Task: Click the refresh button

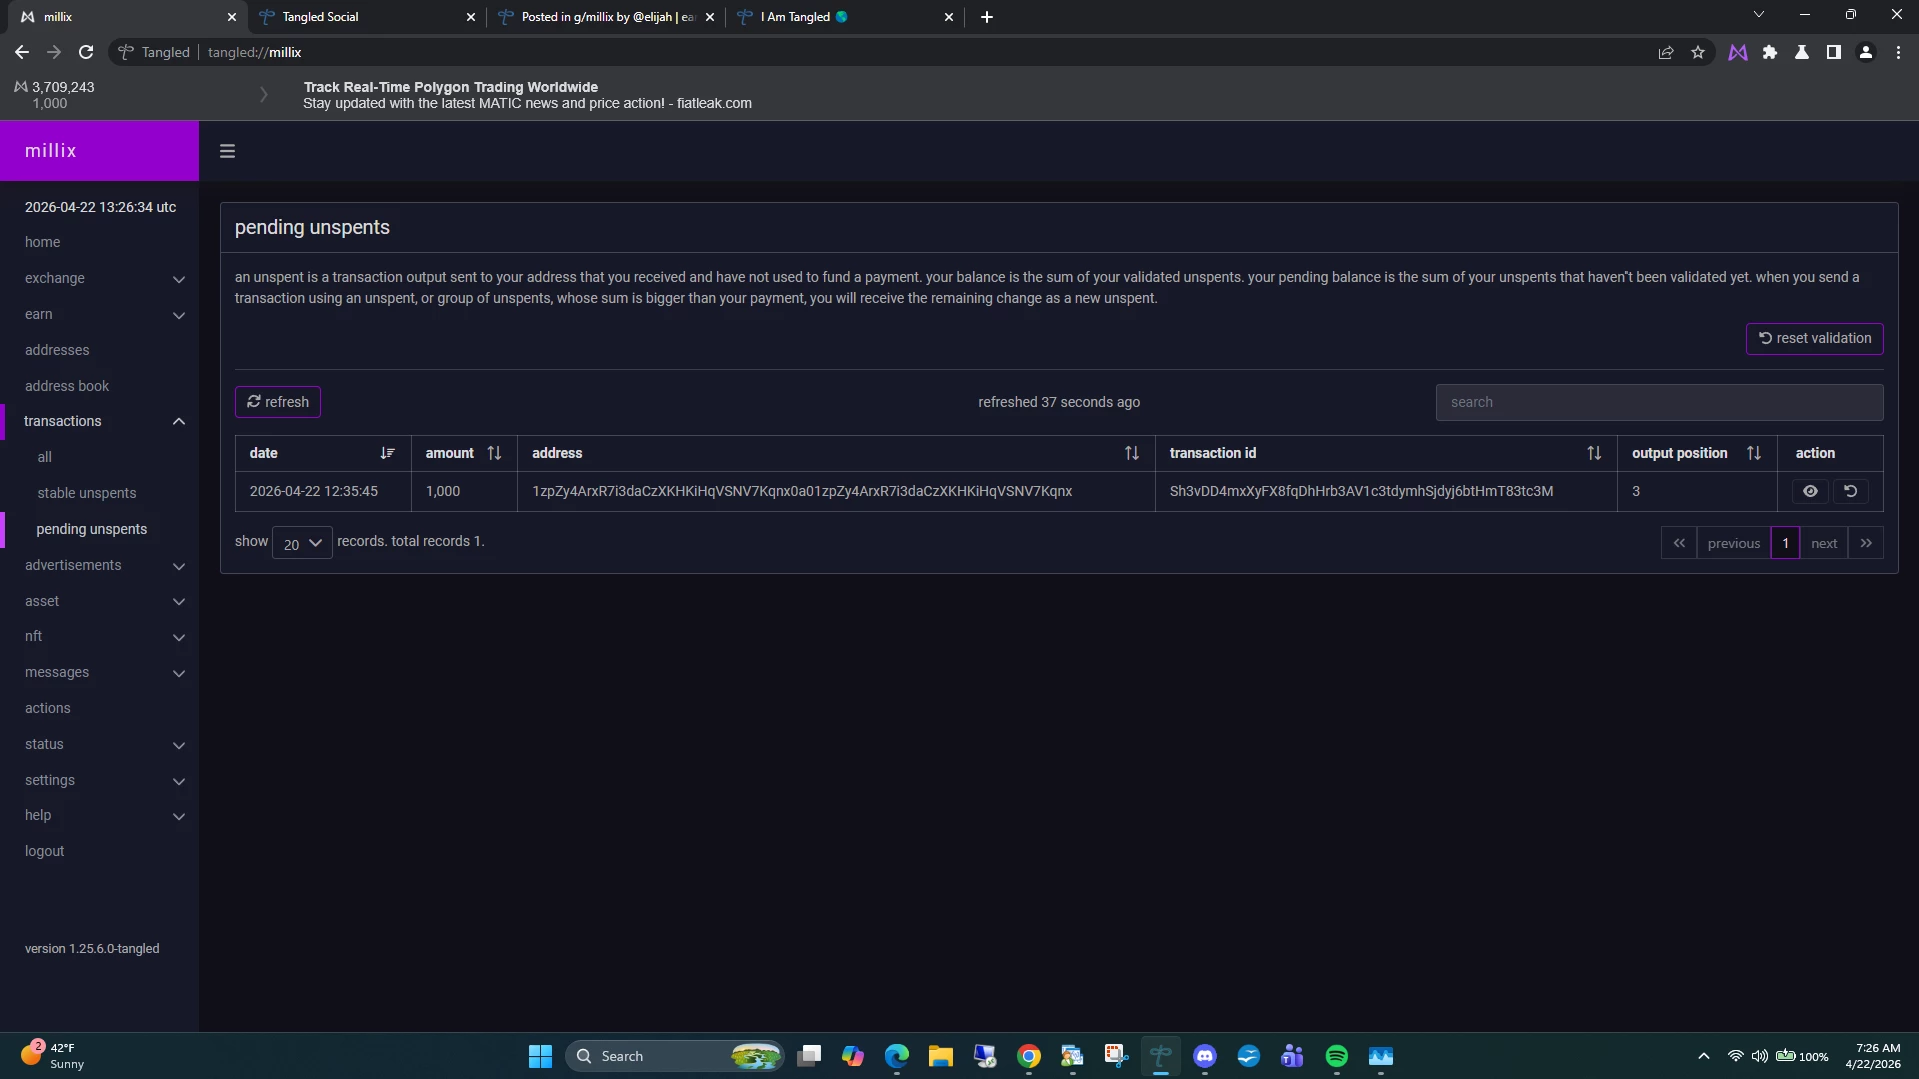Action: [278, 402]
